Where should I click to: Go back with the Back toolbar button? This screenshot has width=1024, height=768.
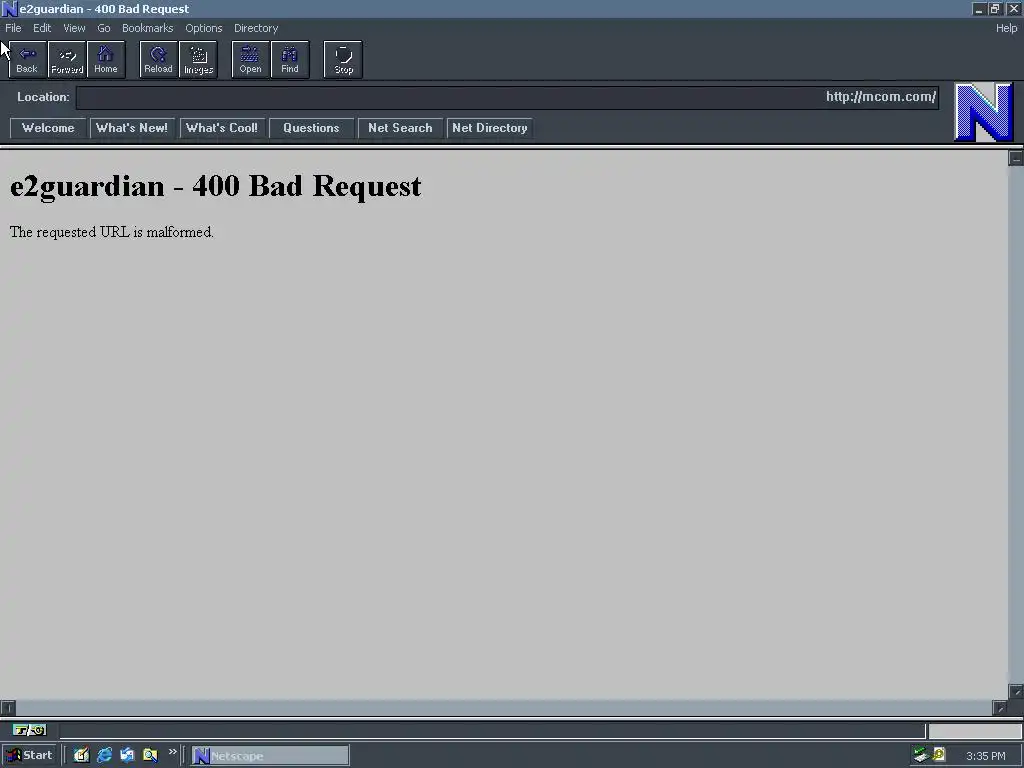point(27,60)
